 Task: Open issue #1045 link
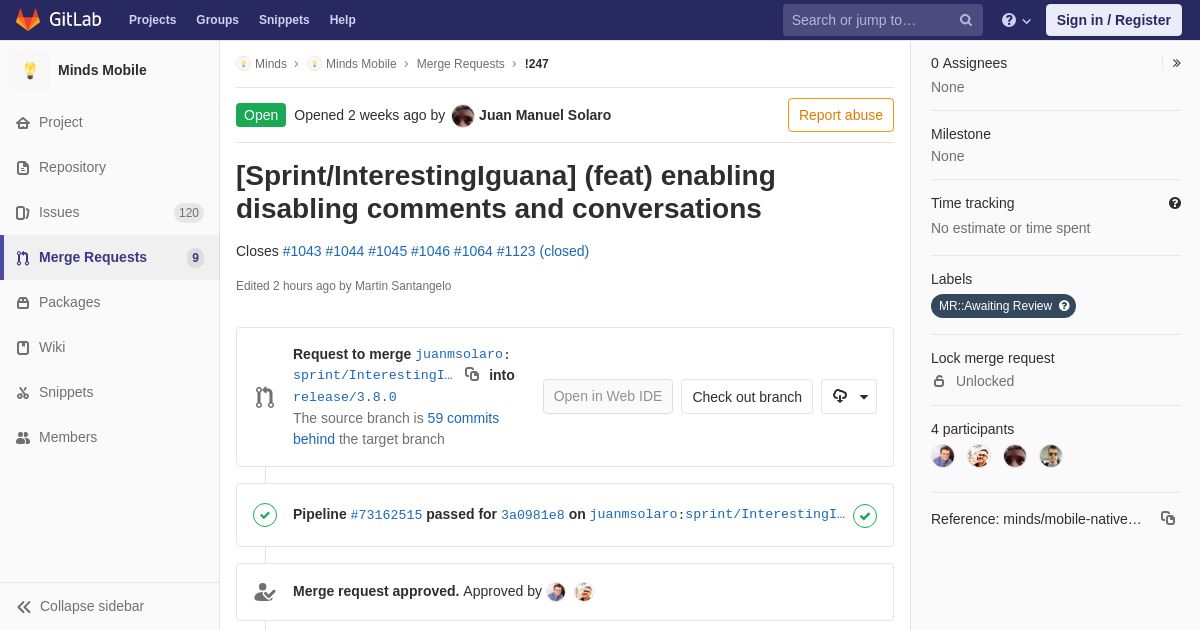tap(388, 251)
